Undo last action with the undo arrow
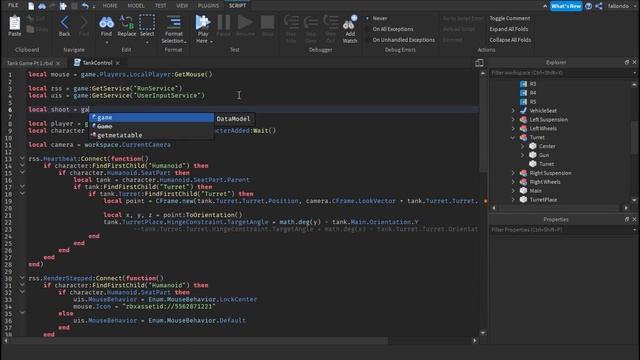Image resolution: width=640 pixels, height=360 pixels. pyautogui.click(x=85, y=6)
